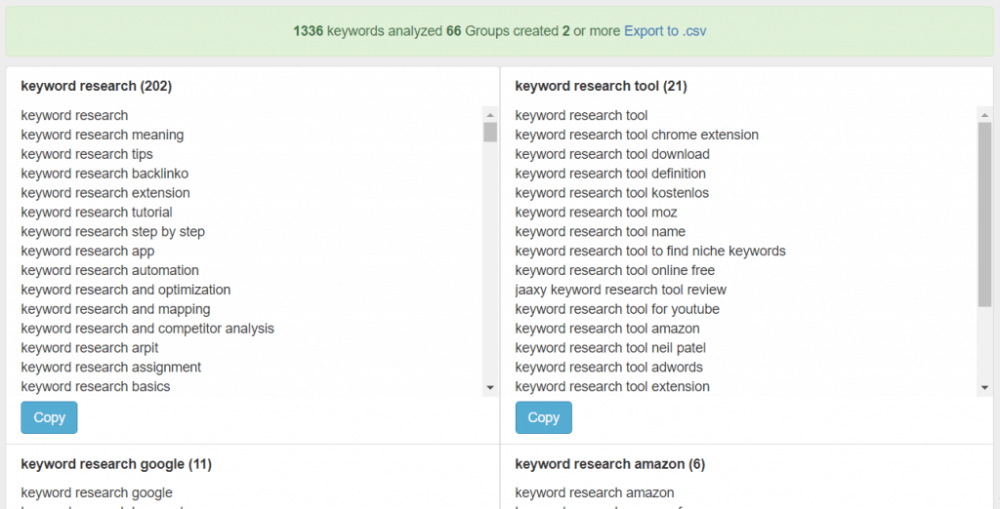Select the 'keyword research backlinko' entry
Image resolution: width=1000 pixels, height=509 pixels.
[105, 174]
